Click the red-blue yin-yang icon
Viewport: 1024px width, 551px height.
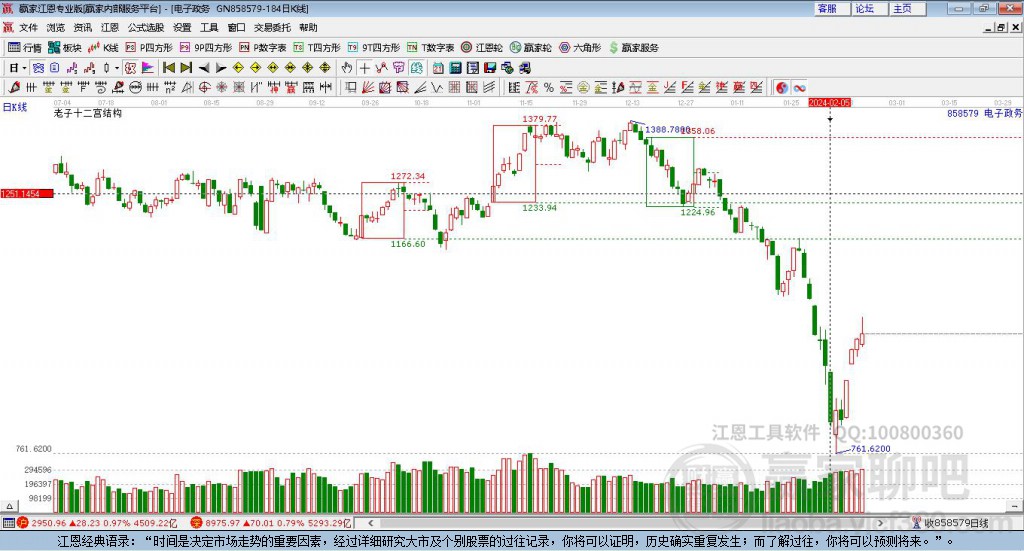pos(782,87)
